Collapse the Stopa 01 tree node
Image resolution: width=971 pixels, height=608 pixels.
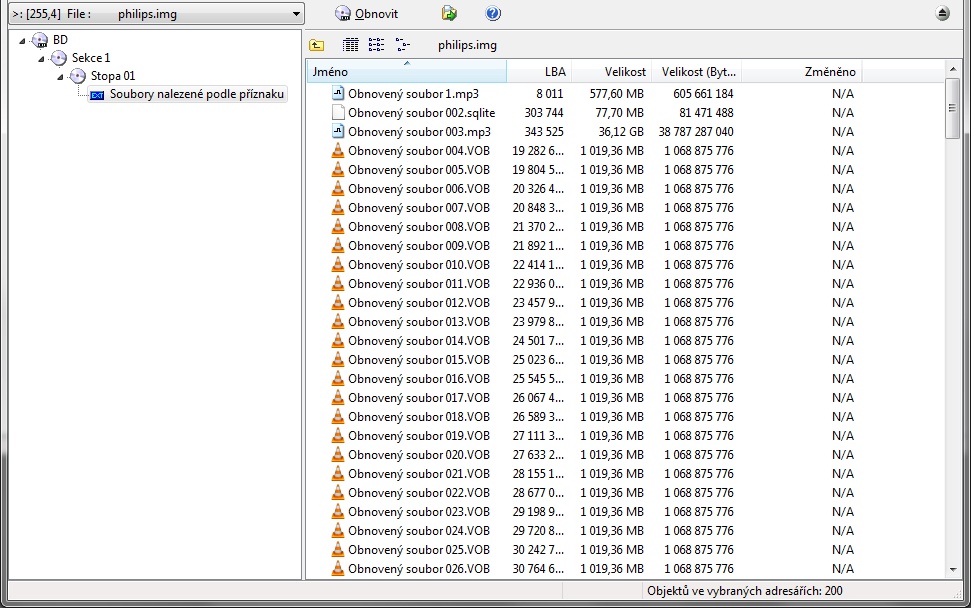(61, 77)
